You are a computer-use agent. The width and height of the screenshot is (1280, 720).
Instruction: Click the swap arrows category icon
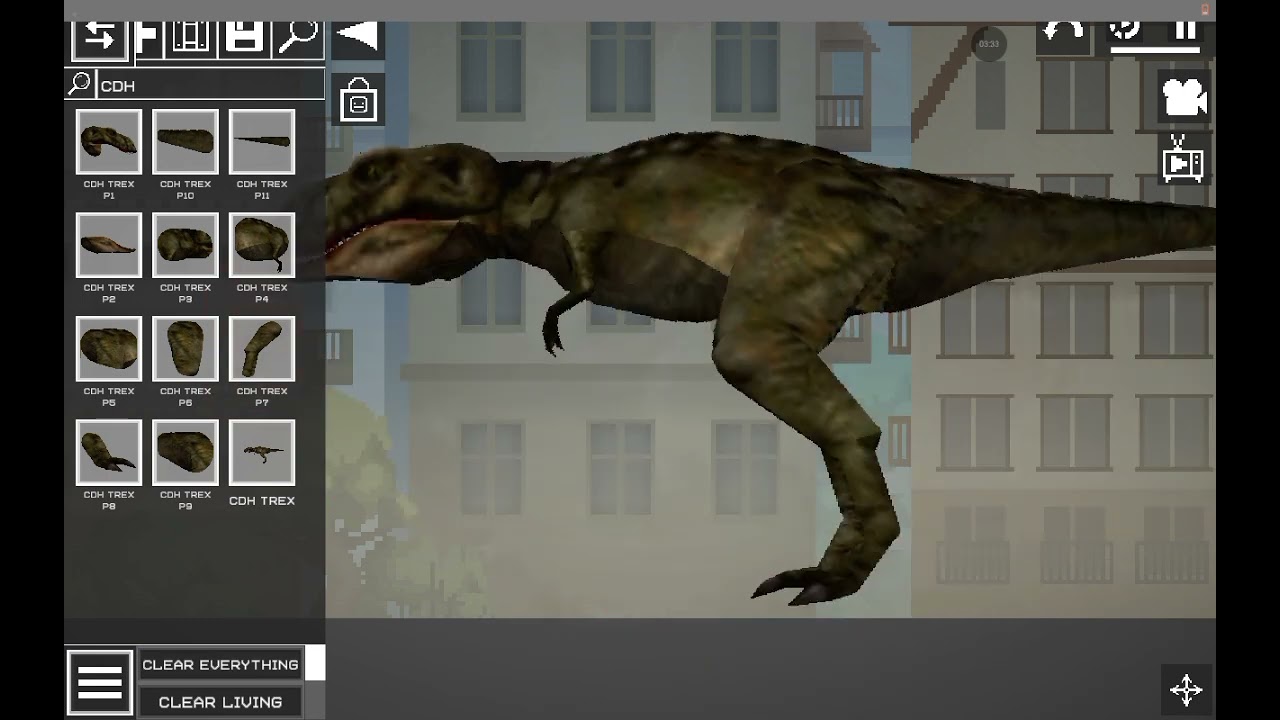click(x=100, y=38)
